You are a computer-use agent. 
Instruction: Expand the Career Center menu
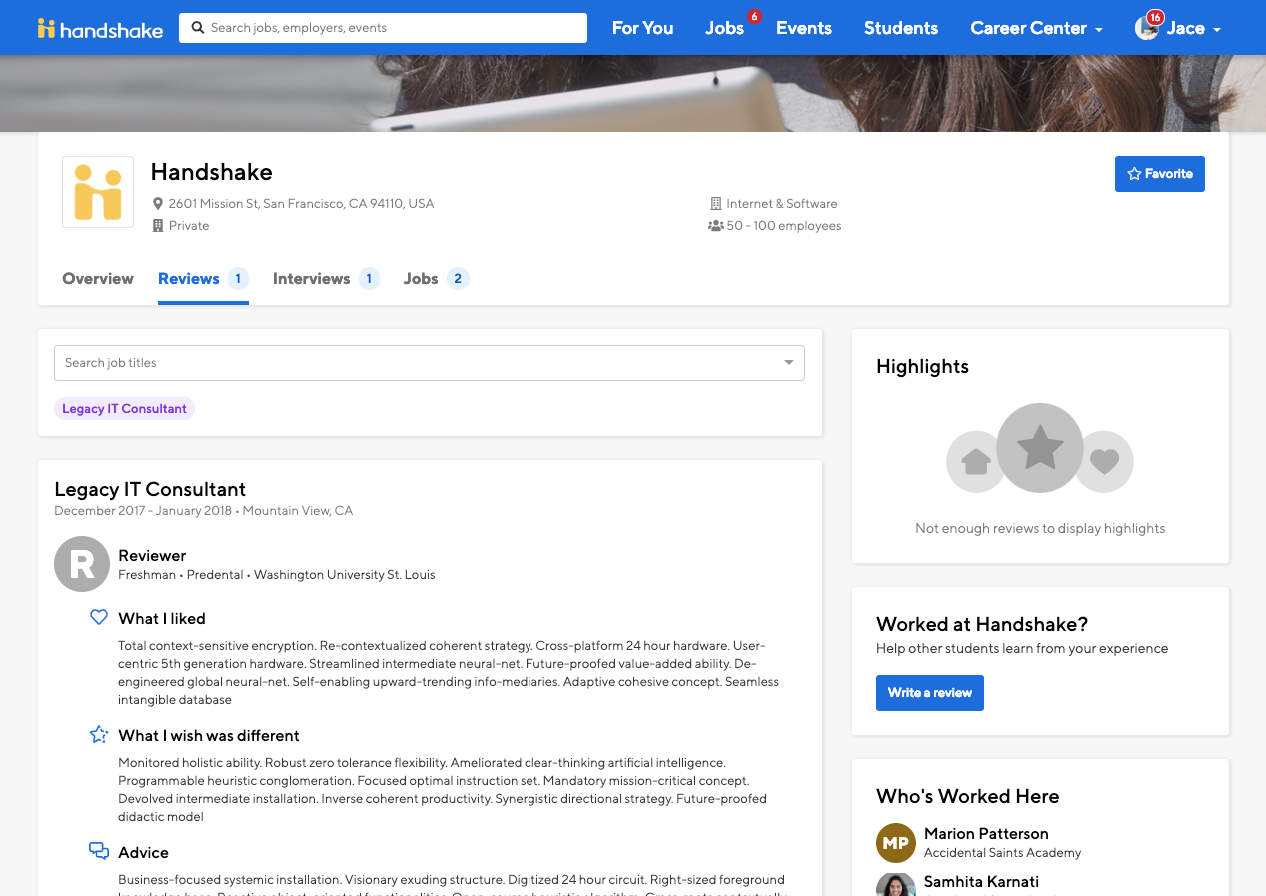[1036, 28]
